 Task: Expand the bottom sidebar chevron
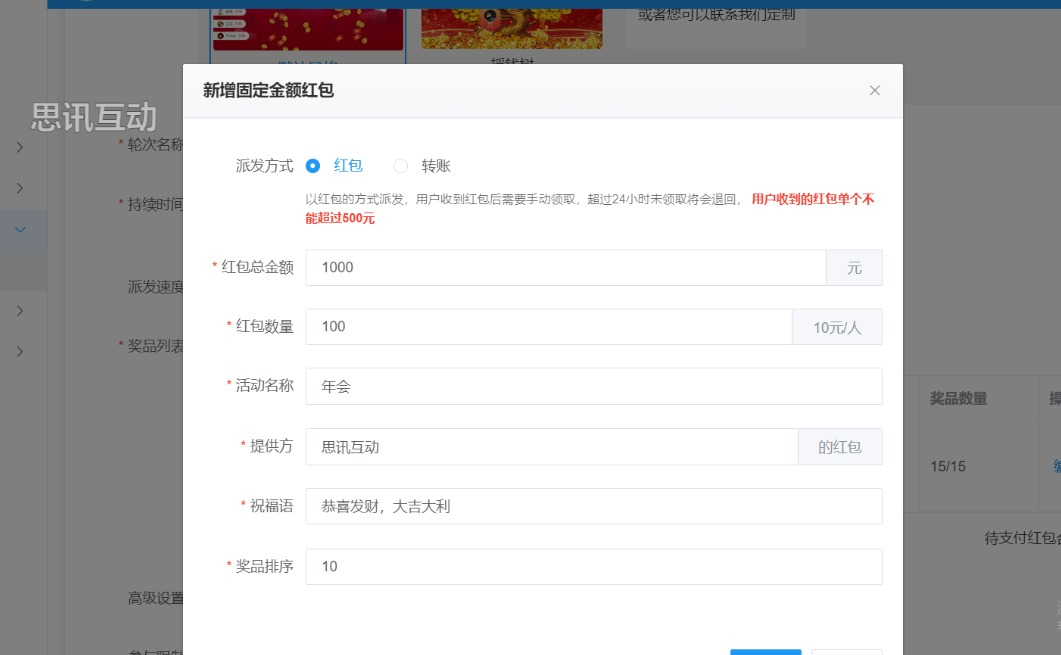coord(20,351)
